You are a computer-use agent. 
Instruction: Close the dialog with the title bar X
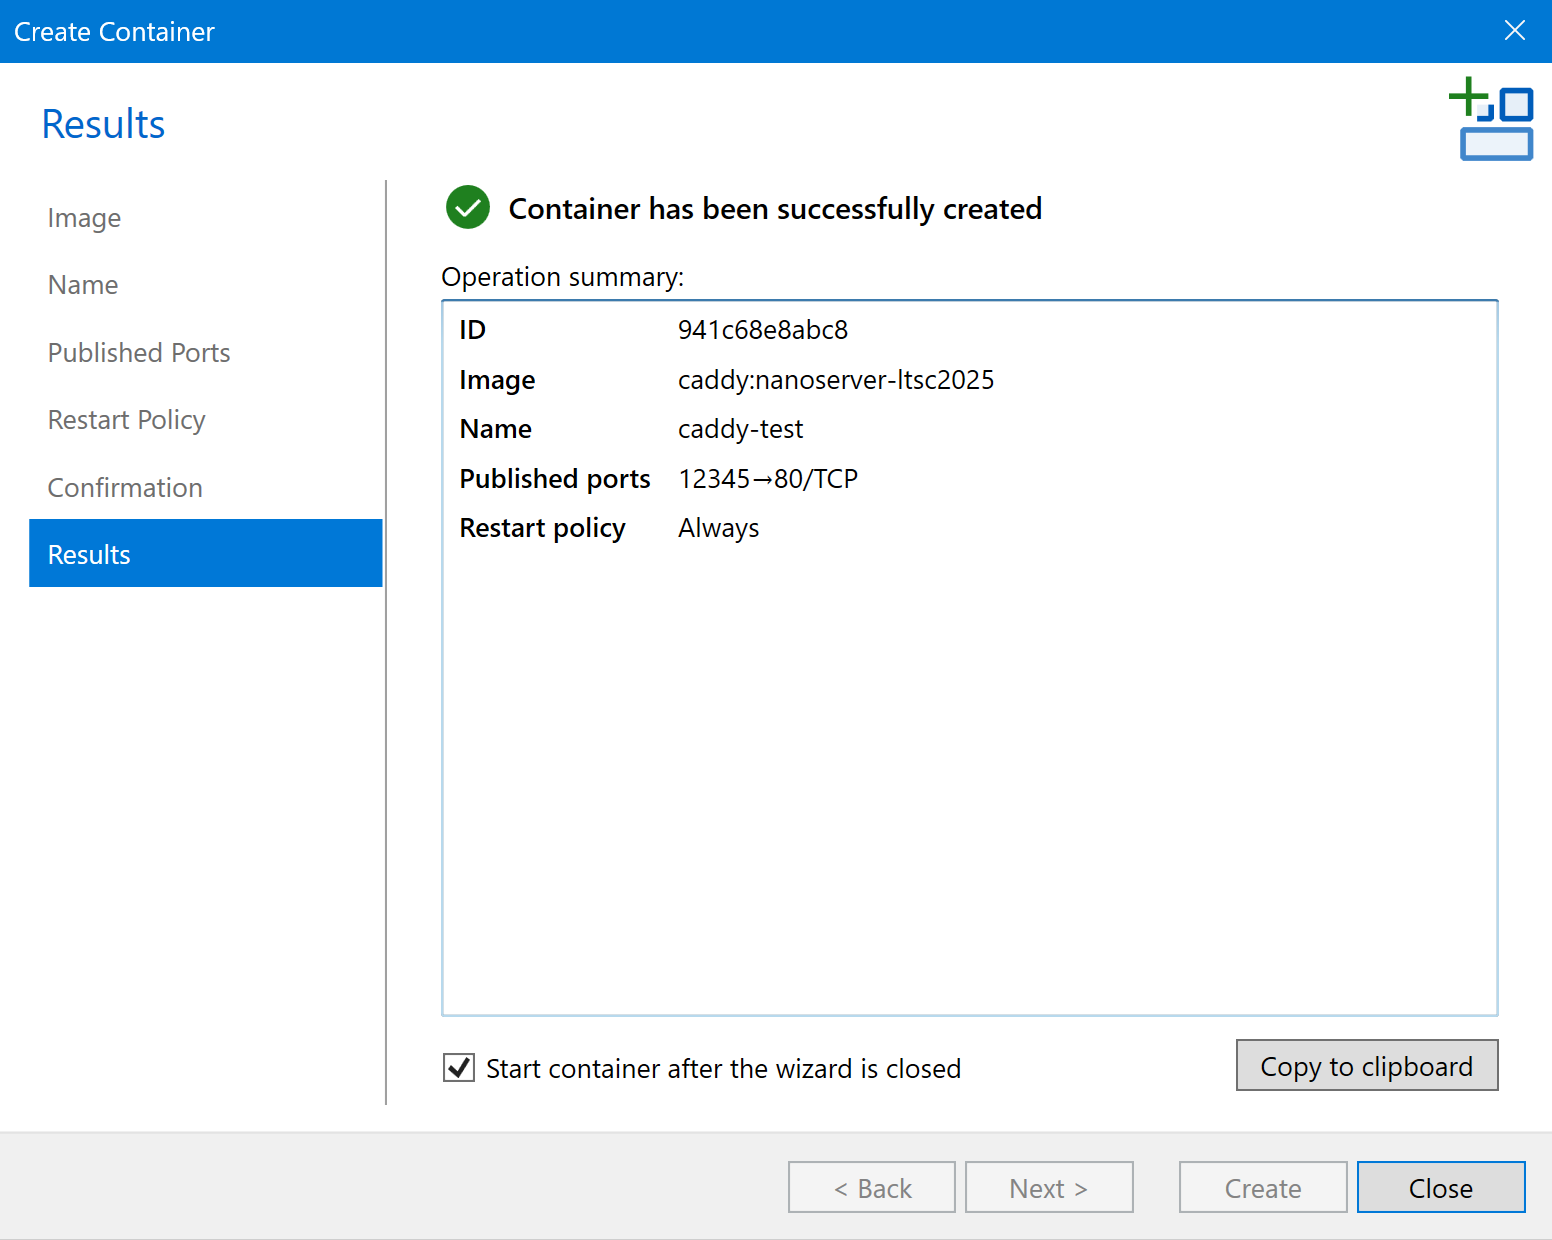pyautogui.click(x=1514, y=31)
